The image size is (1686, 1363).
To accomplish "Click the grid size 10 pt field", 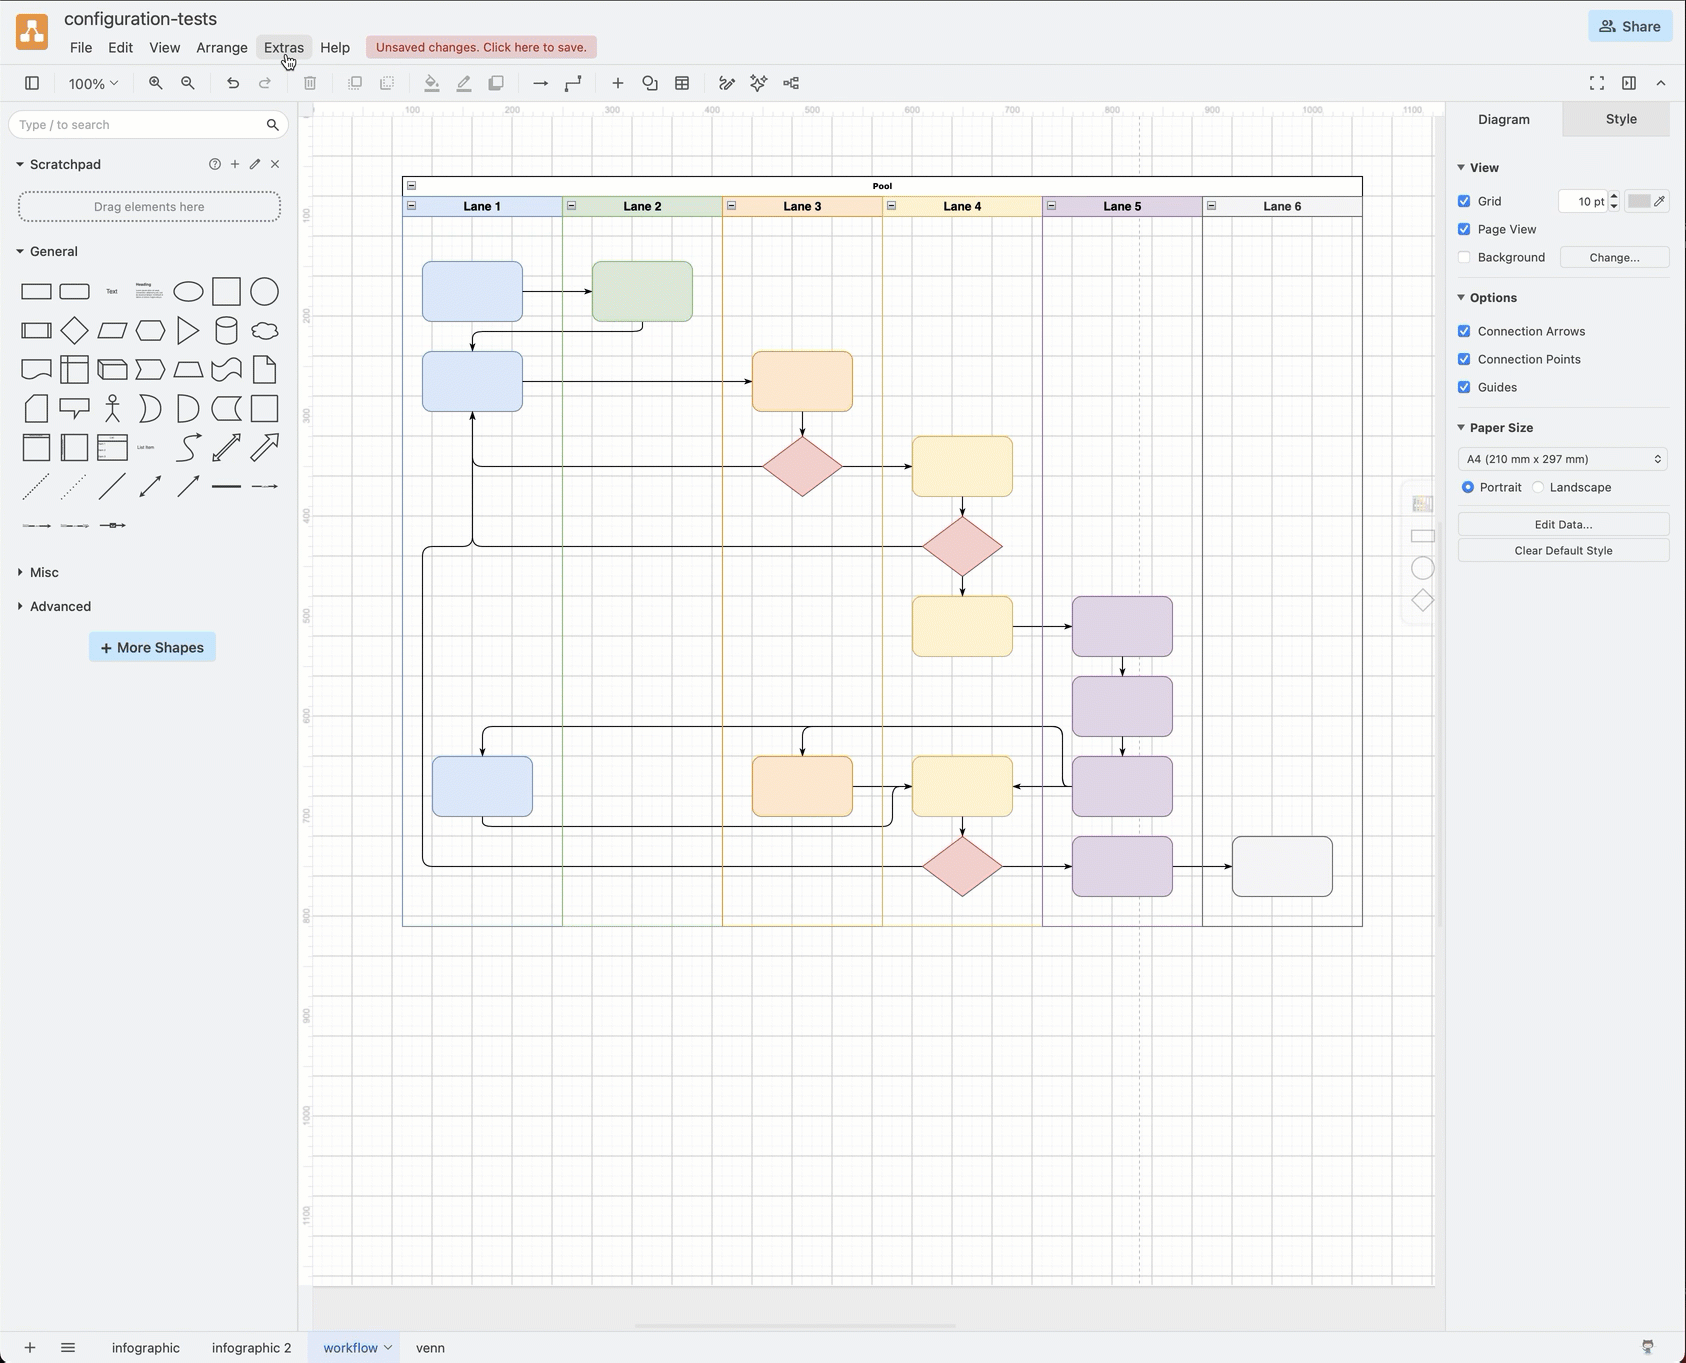I will [1583, 201].
